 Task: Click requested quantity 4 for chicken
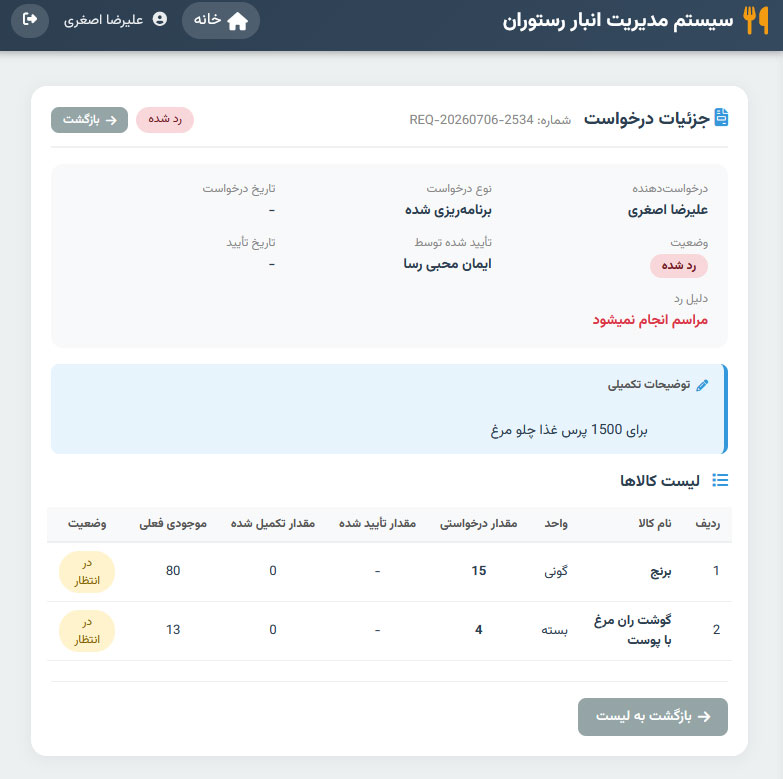(478, 630)
